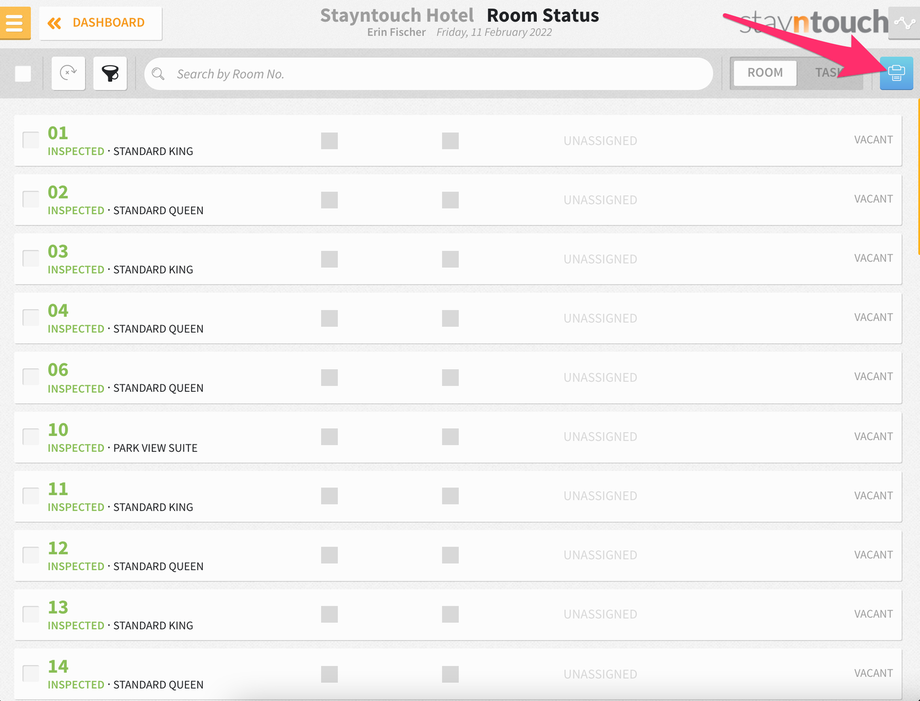The height and width of the screenshot is (701, 920).
Task: Click the user name Erin Fischer
Action: point(396,32)
